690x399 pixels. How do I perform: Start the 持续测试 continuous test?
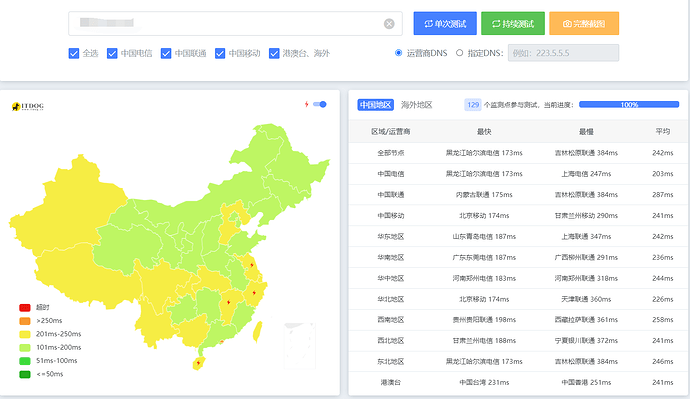pos(513,23)
